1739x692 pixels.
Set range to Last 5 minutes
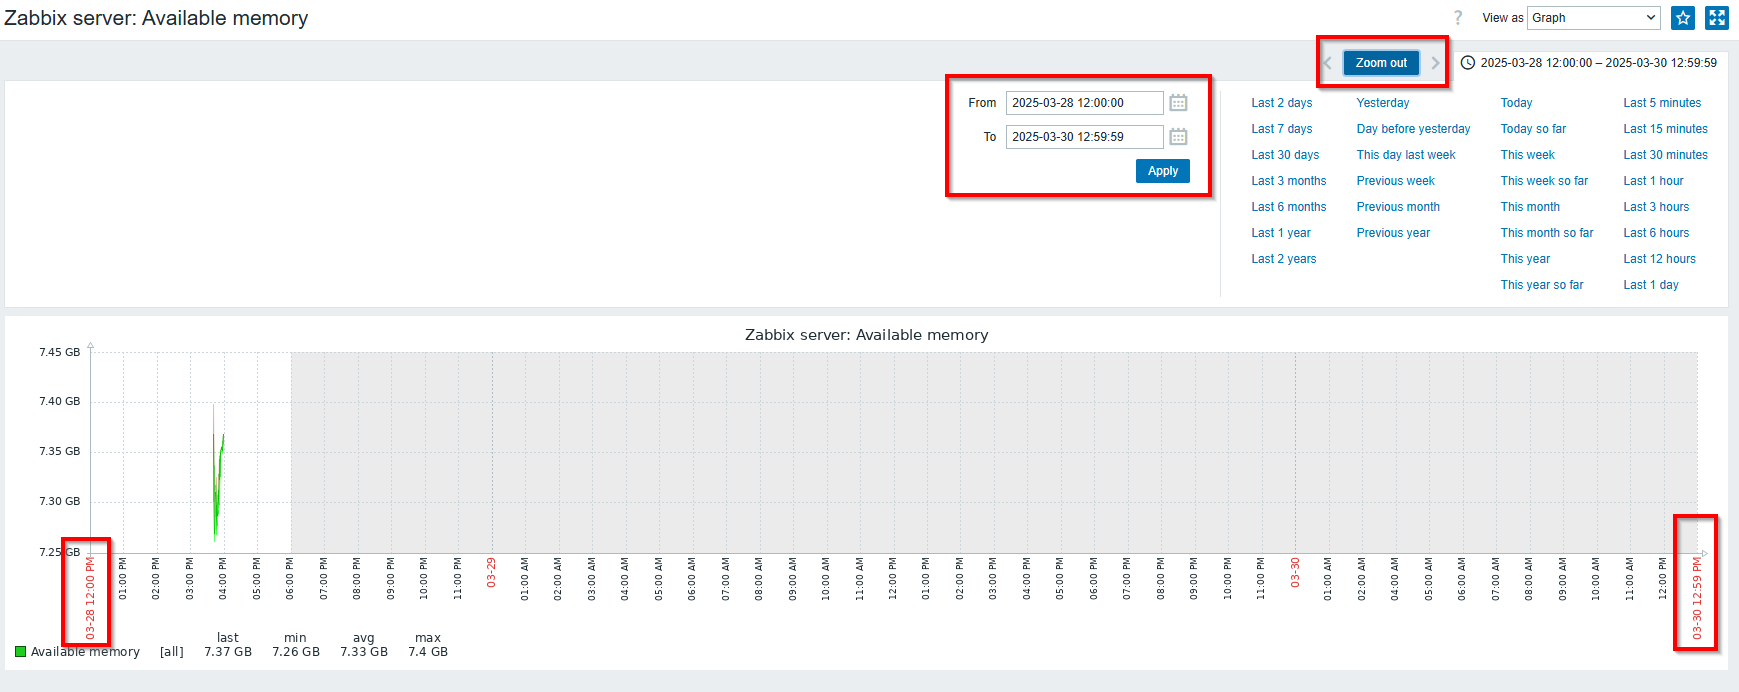point(1662,103)
